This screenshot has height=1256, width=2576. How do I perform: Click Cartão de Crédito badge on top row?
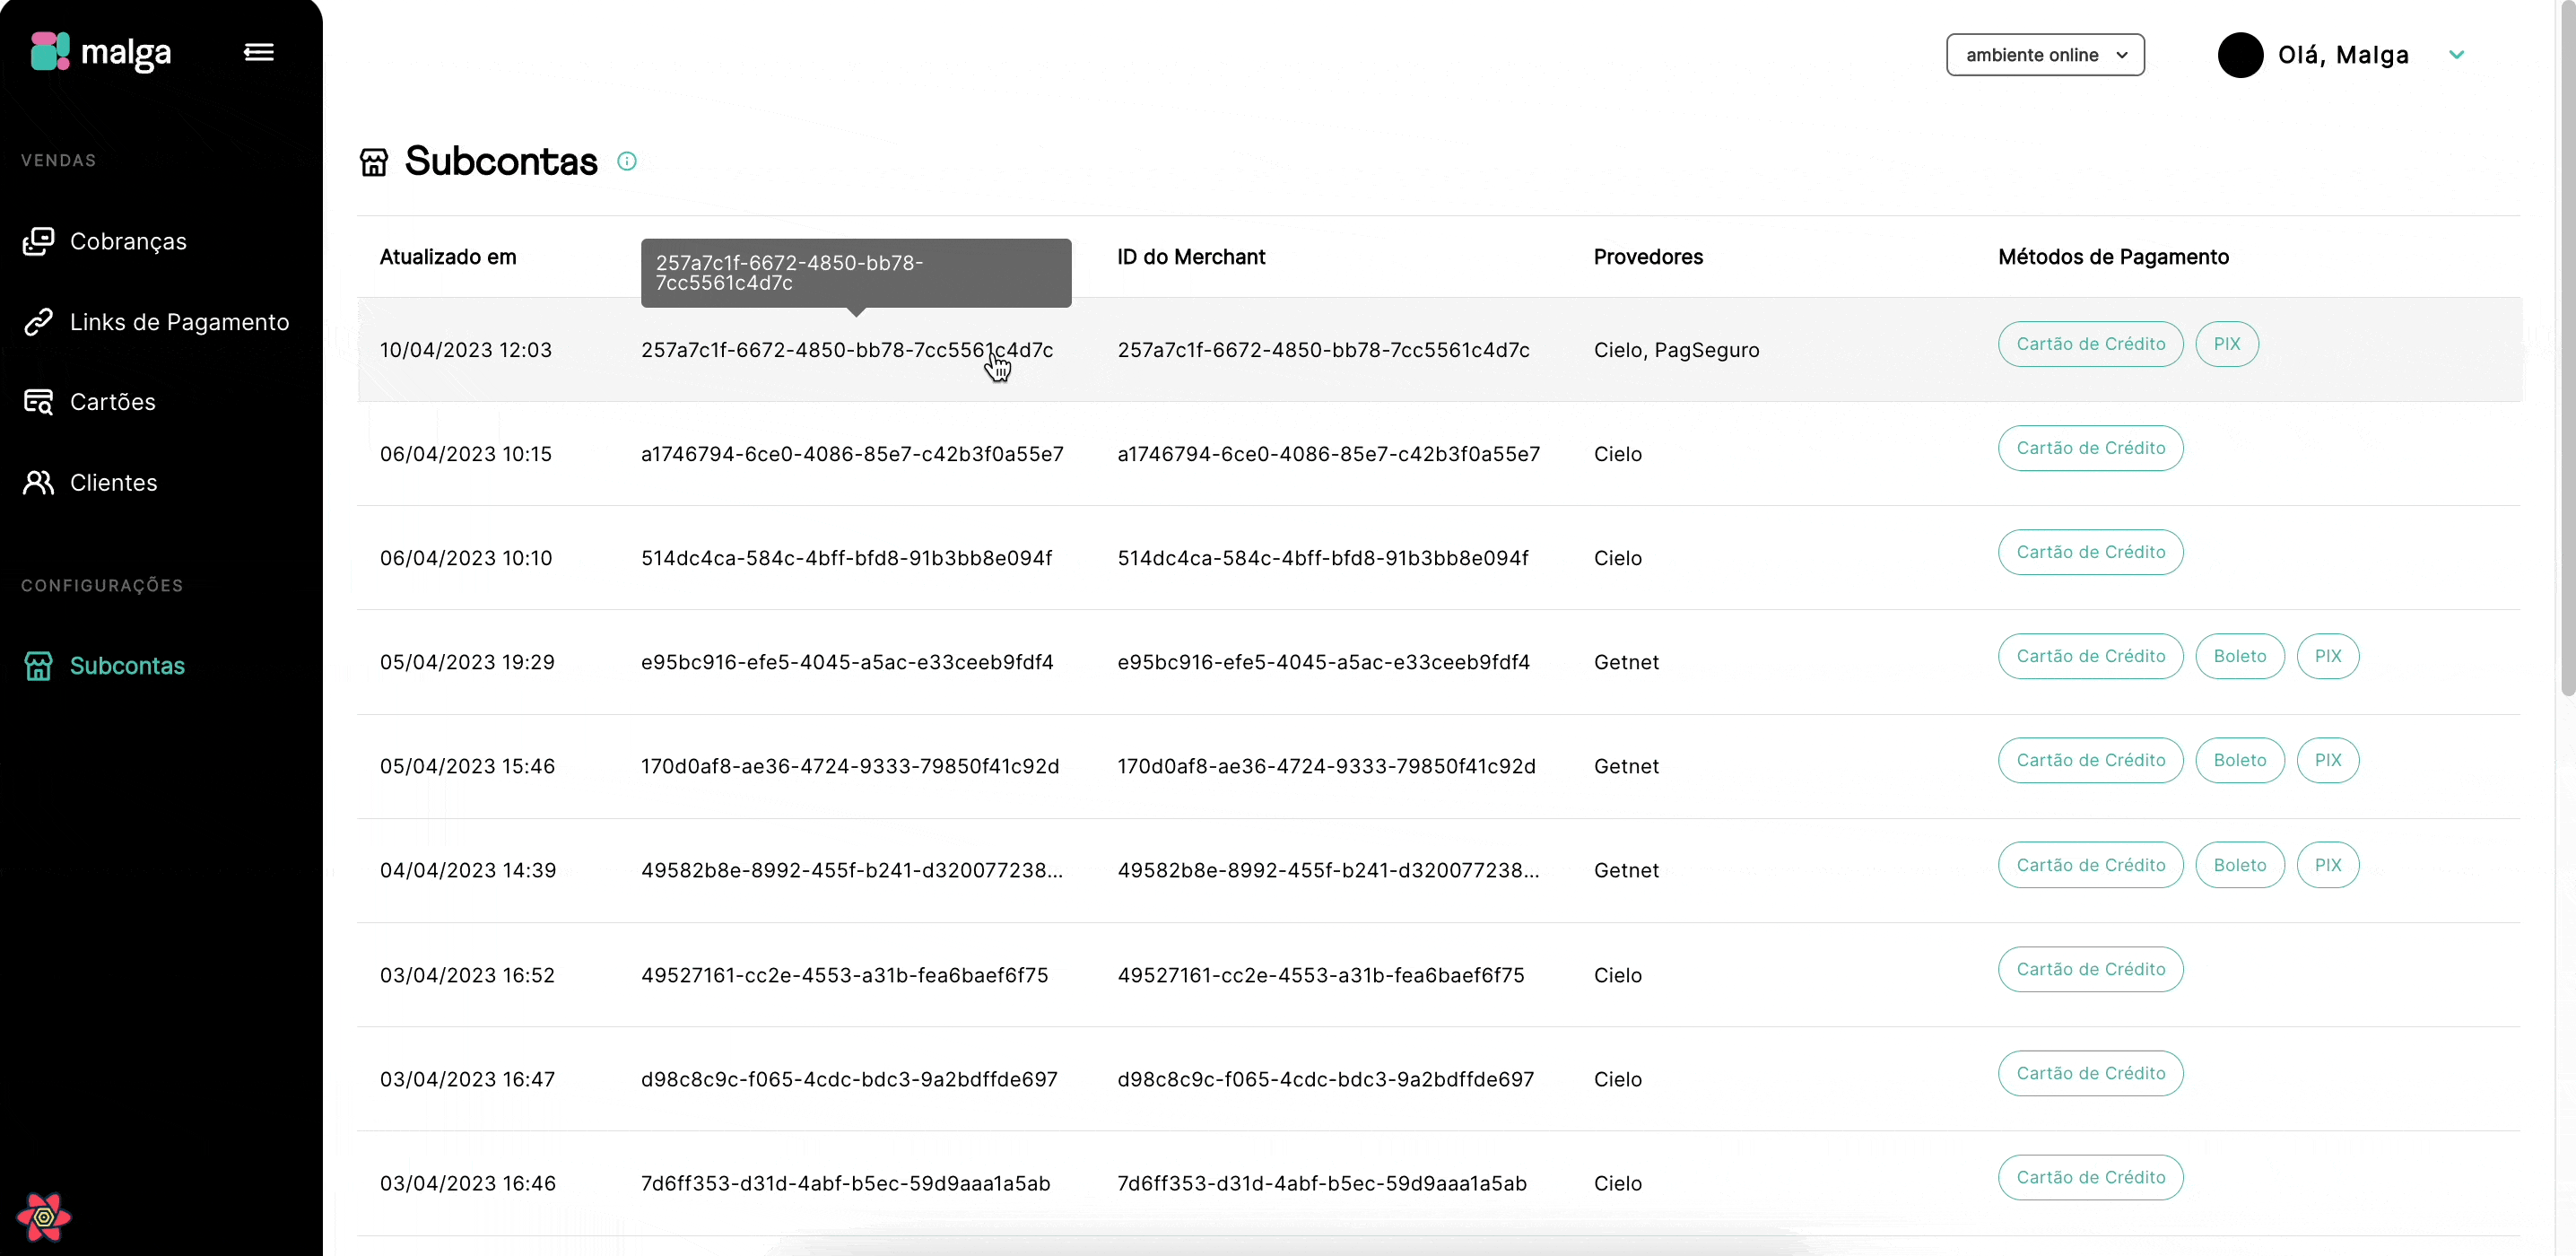click(x=2090, y=344)
